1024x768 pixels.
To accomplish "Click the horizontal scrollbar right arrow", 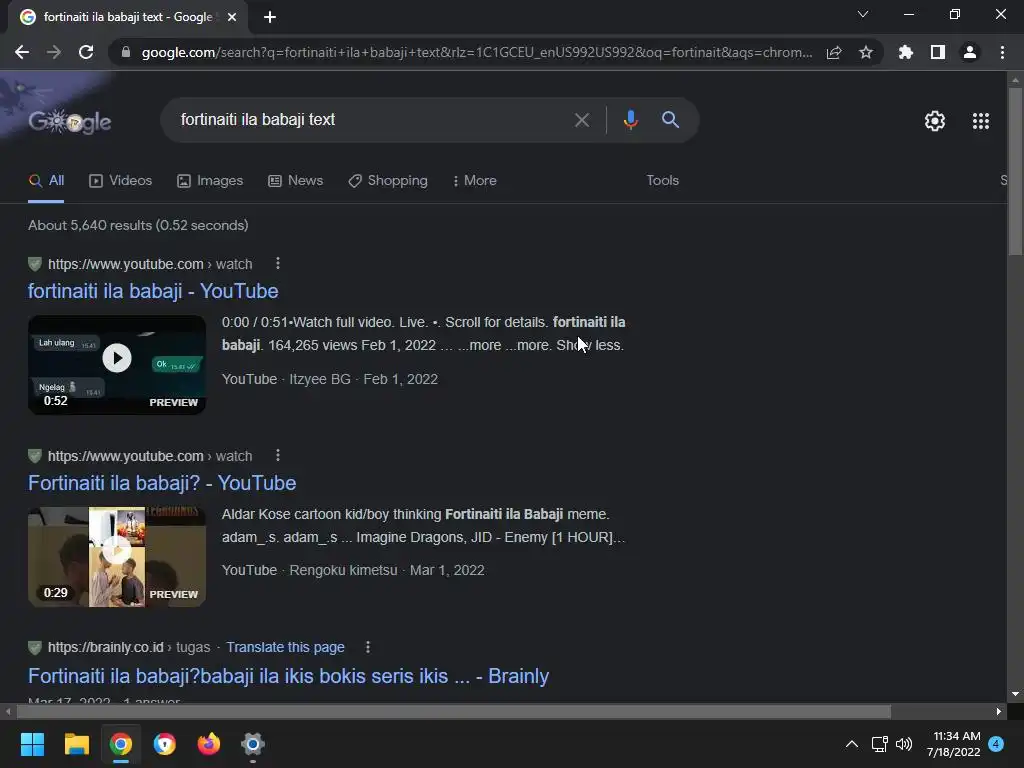I will point(999,711).
